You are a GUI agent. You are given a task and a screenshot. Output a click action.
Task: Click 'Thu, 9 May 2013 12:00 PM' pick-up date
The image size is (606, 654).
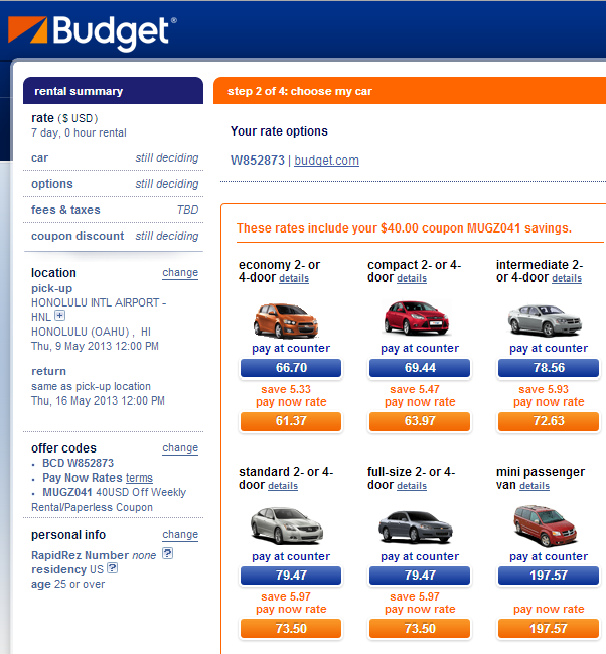(x=95, y=346)
